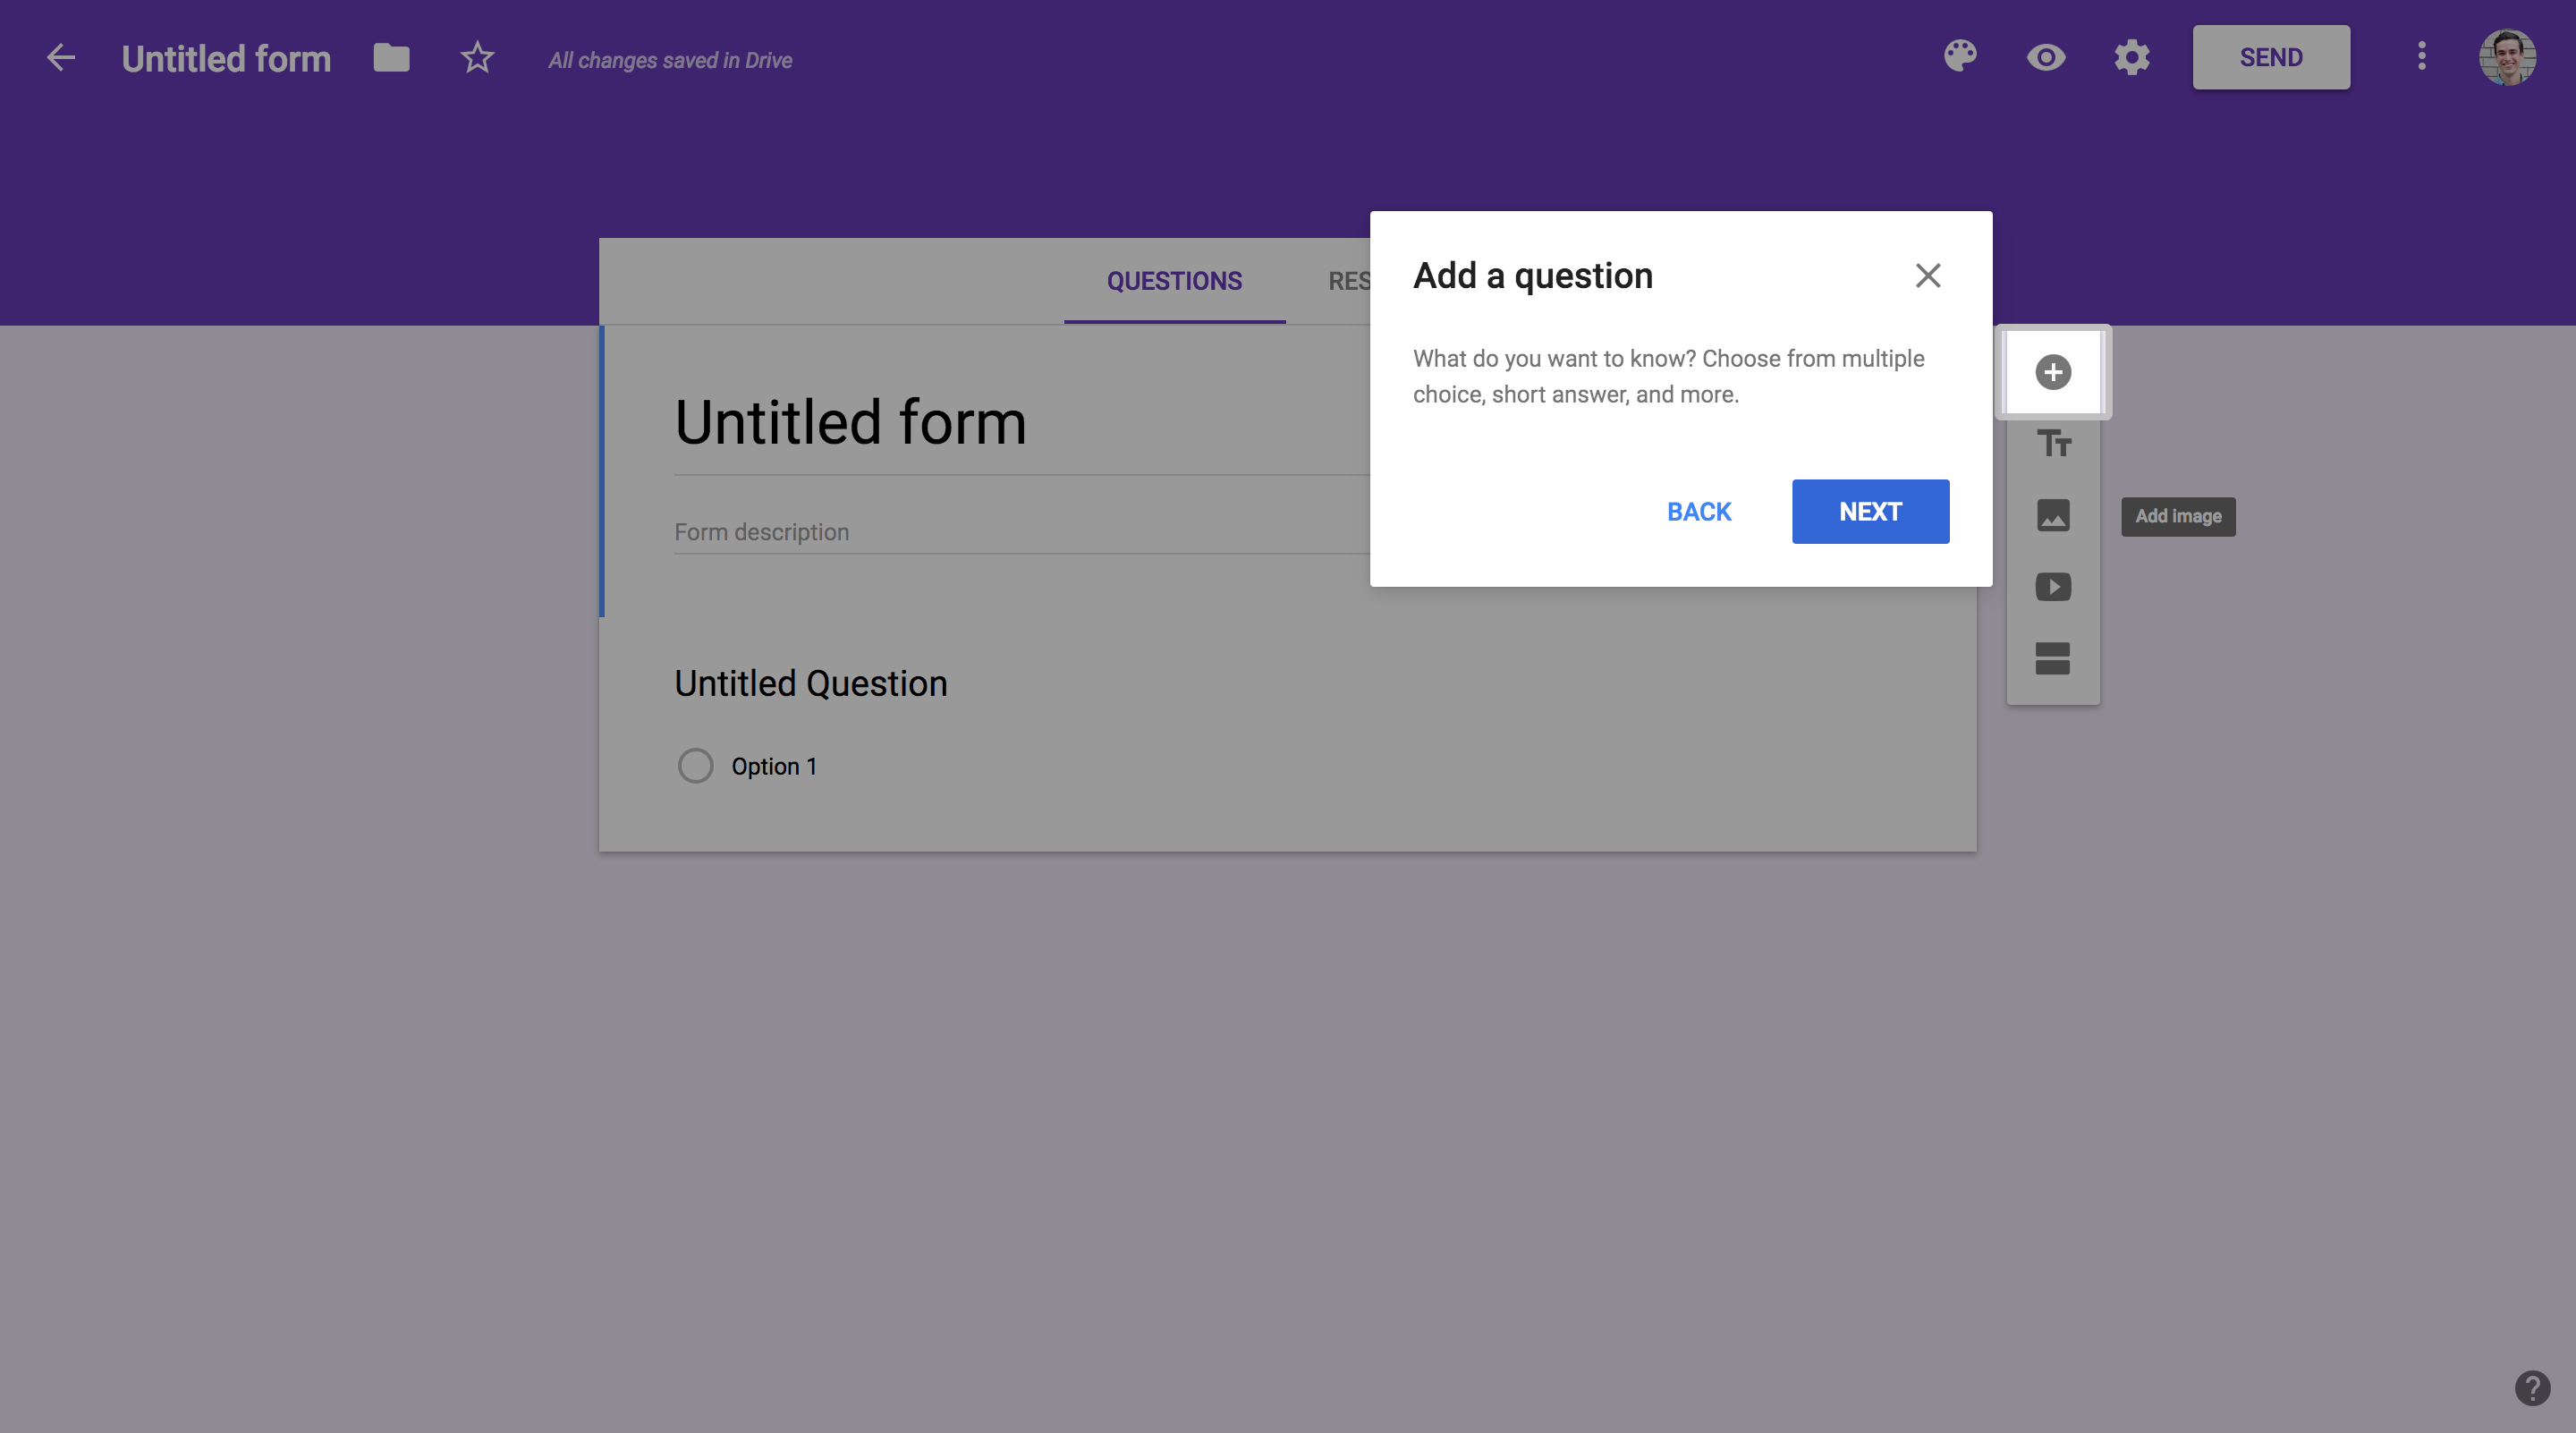Viewport: 2576px width, 1433px height.
Task: Star this form
Action: point(477,57)
